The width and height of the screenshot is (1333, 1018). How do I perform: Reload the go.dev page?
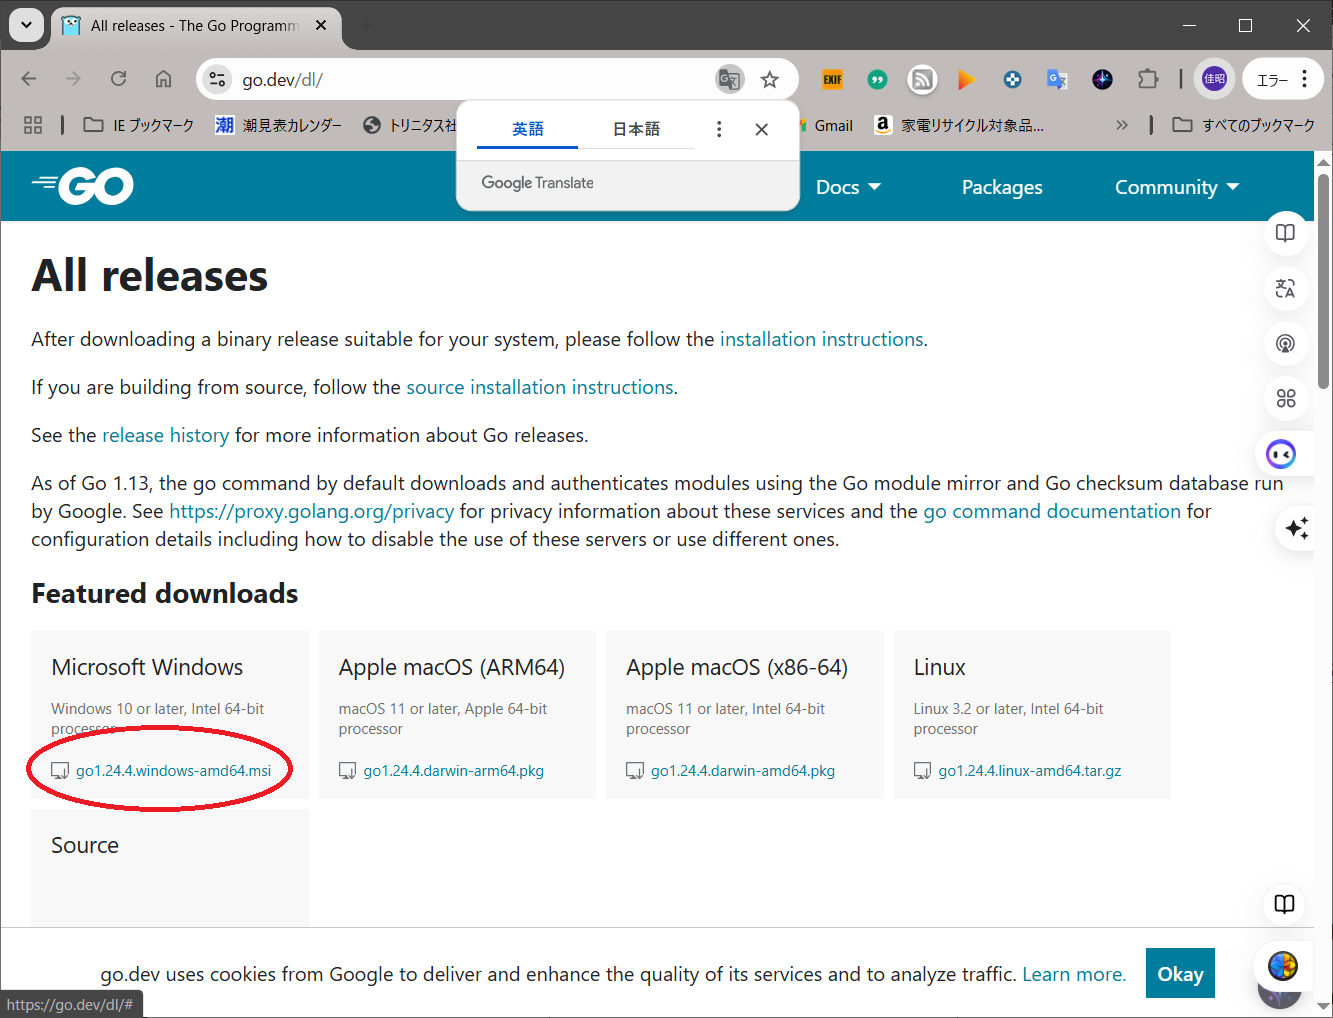pyautogui.click(x=118, y=80)
